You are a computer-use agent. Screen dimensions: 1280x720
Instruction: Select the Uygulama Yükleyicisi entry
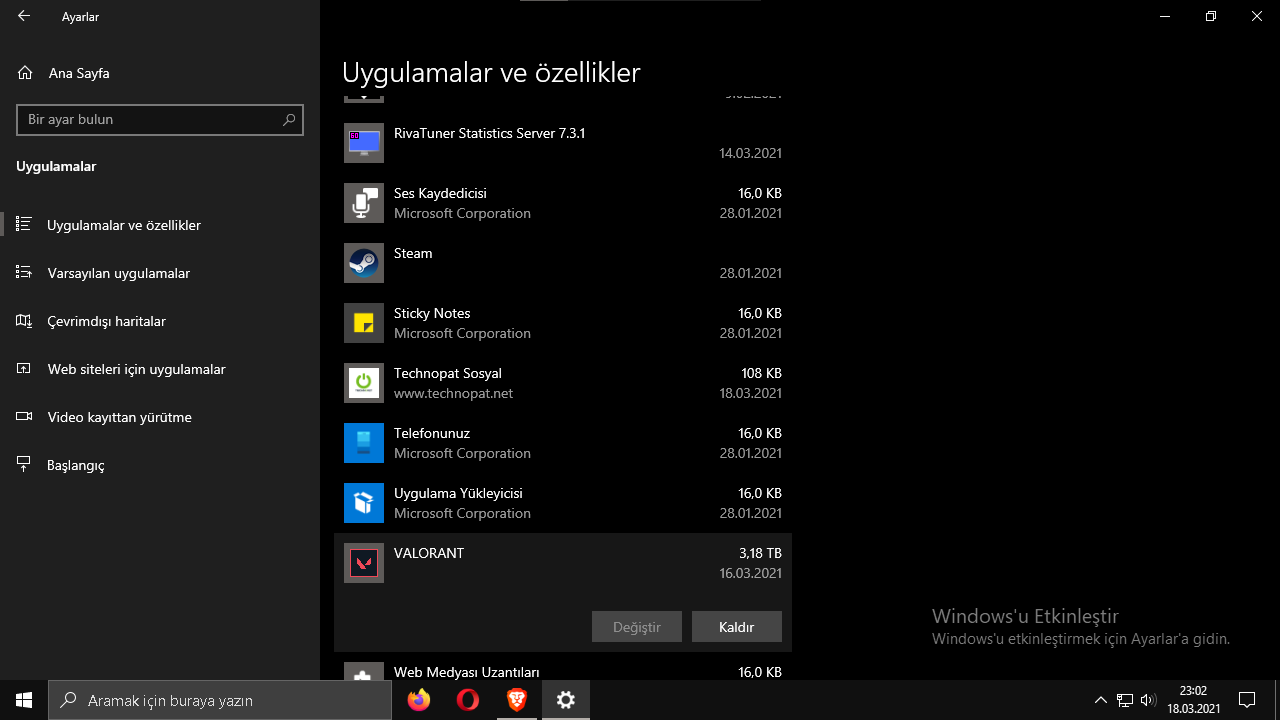click(563, 503)
